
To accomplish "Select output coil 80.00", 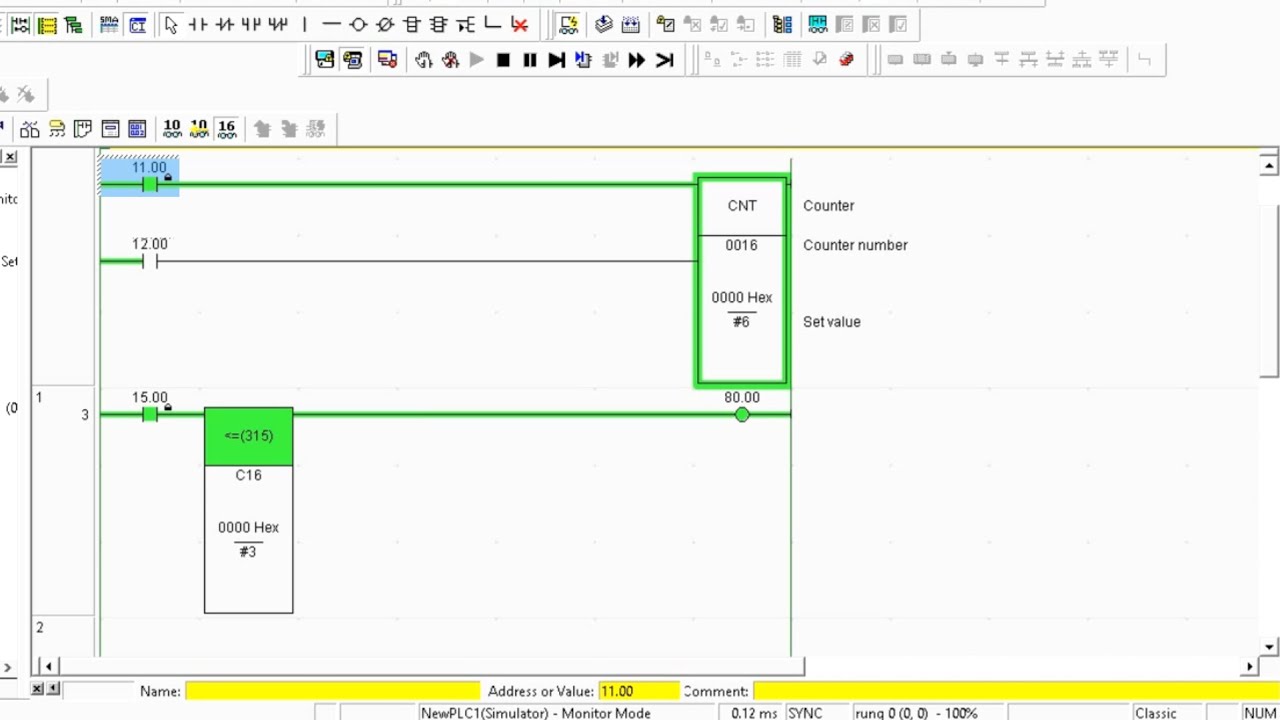I will (742, 414).
